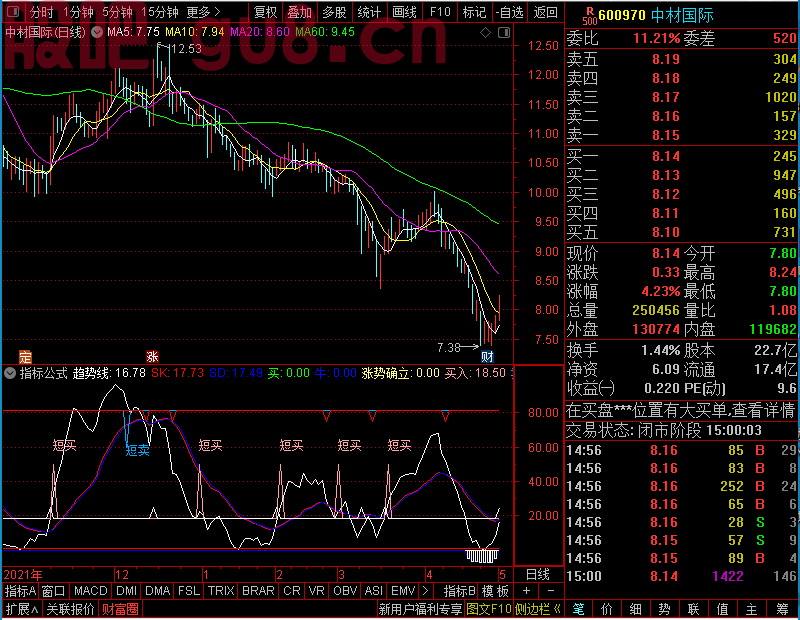
Task: Toggle the panel layout icon beside the diamond
Action: point(504,33)
